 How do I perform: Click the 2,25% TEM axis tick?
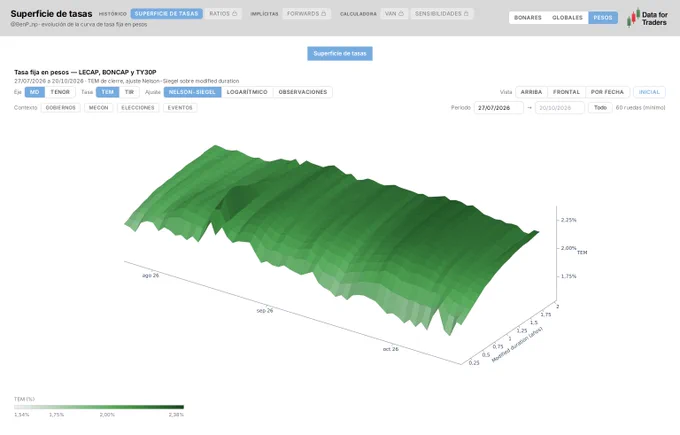click(569, 220)
